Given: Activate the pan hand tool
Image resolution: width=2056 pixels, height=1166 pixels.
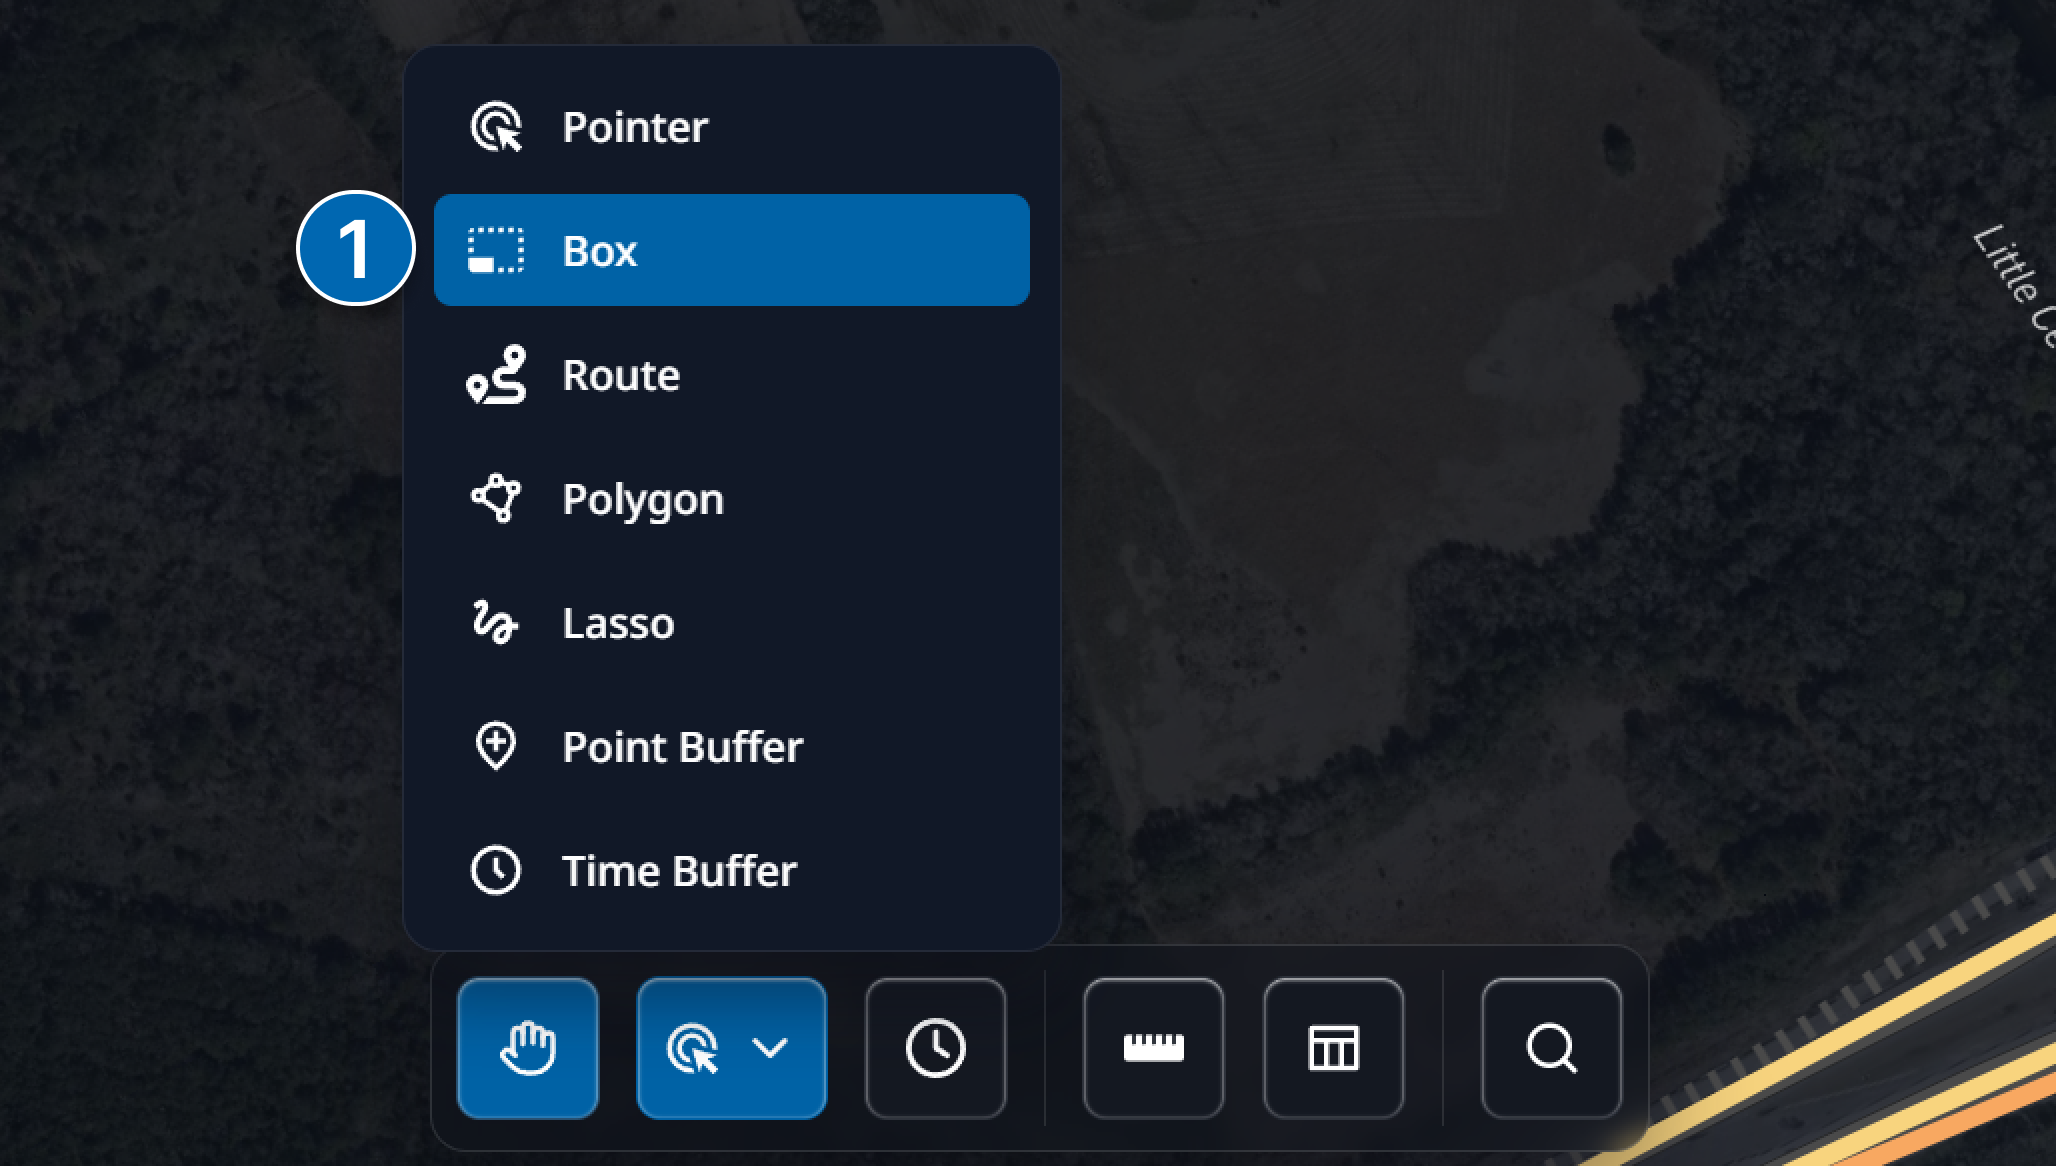Looking at the screenshot, I should point(528,1047).
